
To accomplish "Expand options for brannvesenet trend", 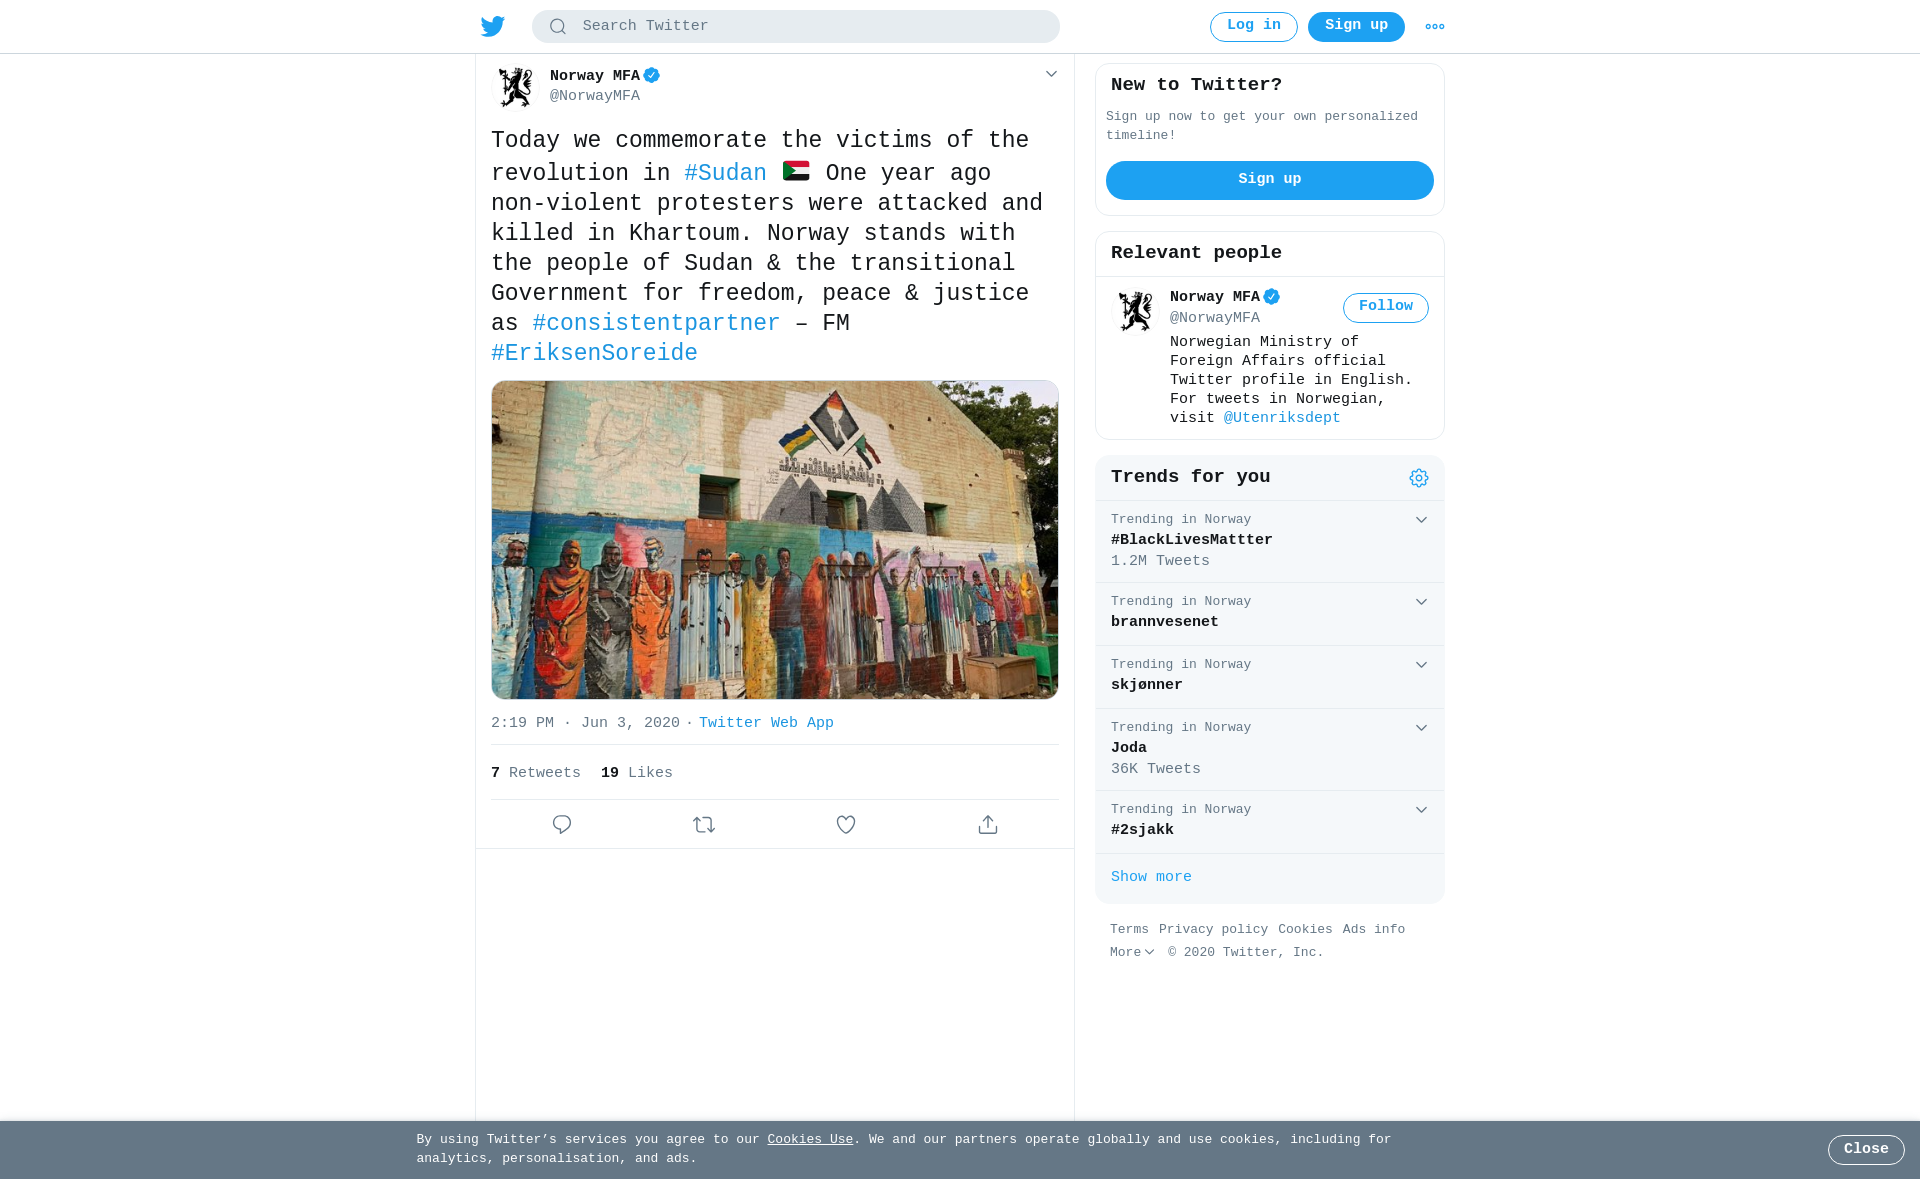I will coord(1421,602).
